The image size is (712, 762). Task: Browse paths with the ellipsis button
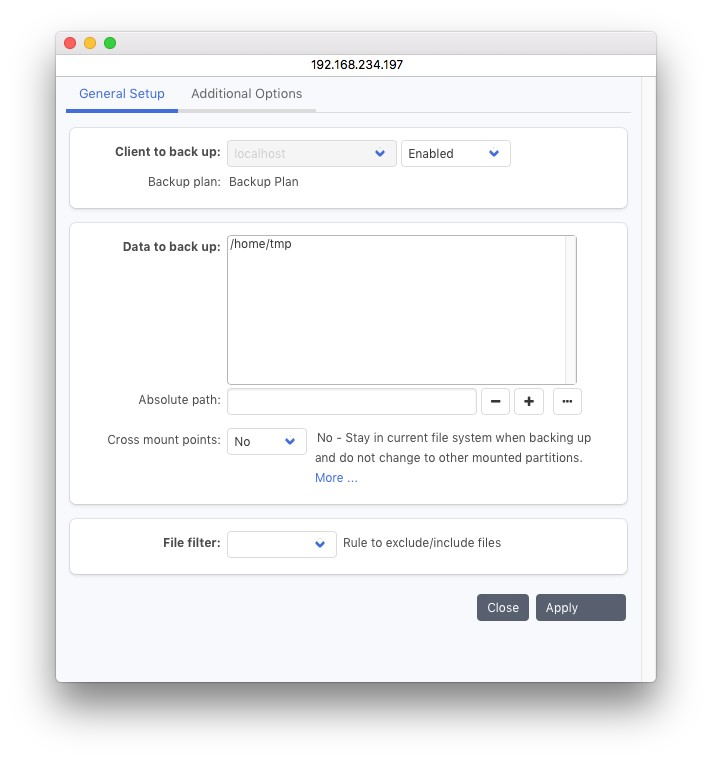[567, 401]
